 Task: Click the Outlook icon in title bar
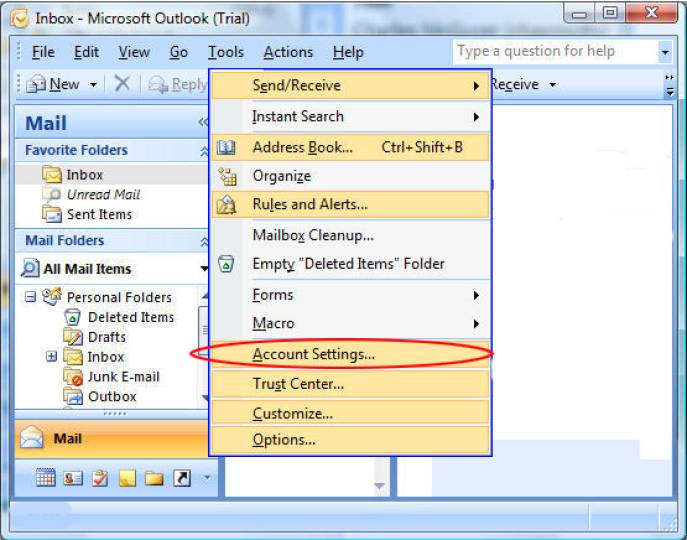[19, 19]
